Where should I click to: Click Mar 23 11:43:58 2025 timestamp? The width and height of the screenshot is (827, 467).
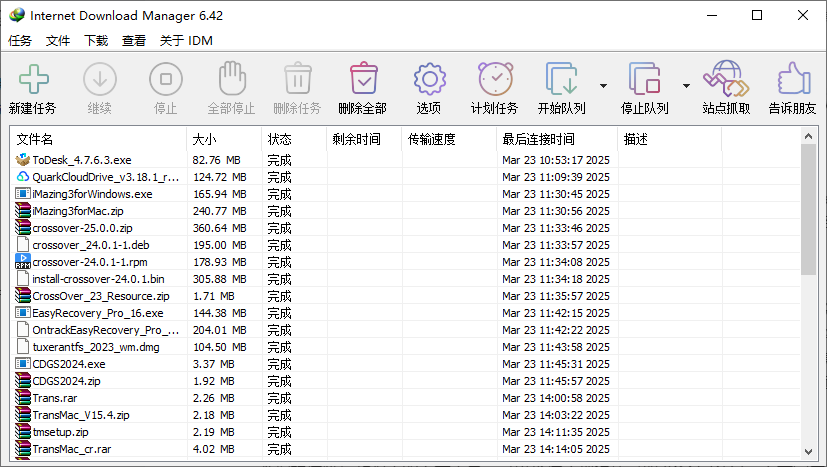point(556,347)
